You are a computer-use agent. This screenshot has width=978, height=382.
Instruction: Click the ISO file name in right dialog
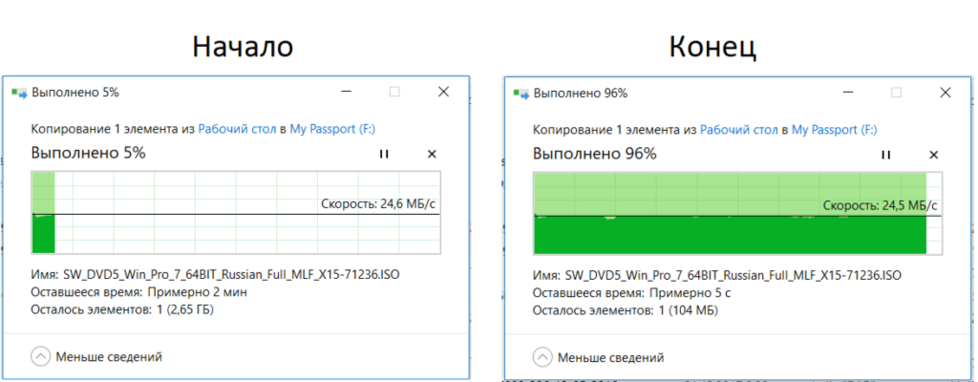(733, 275)
